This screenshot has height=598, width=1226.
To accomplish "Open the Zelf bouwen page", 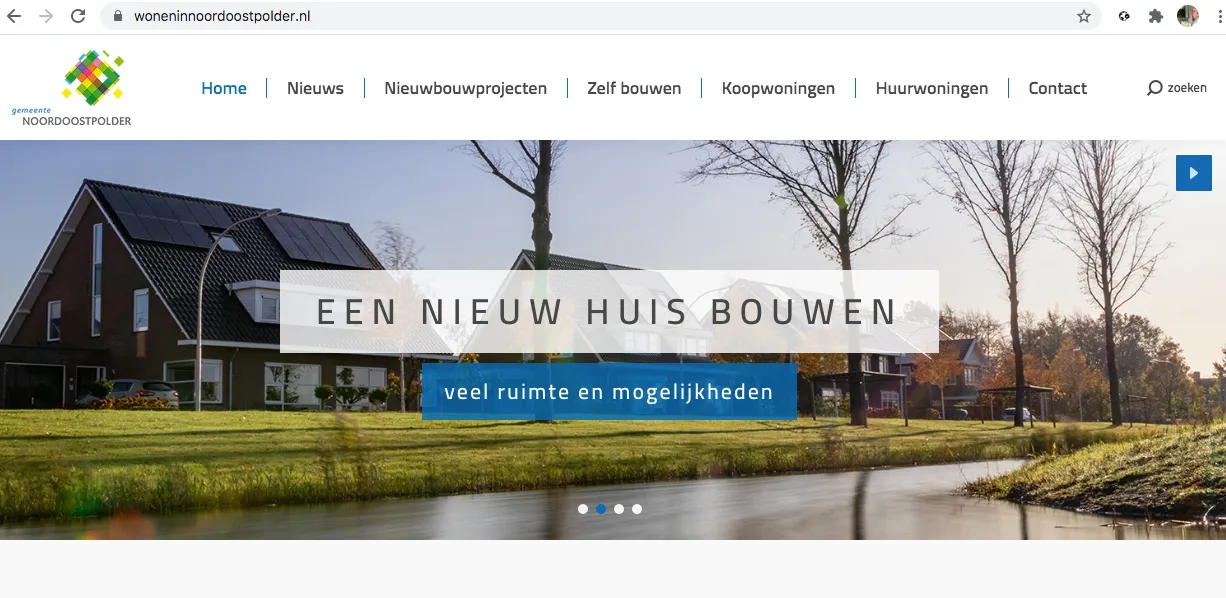I will pos(634,88).
